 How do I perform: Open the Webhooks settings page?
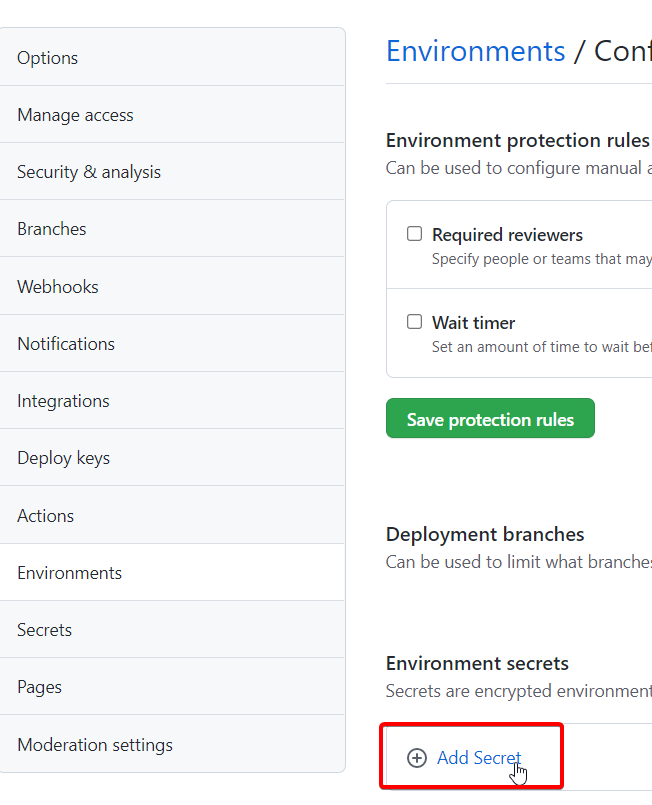click(x=58, y=287)
